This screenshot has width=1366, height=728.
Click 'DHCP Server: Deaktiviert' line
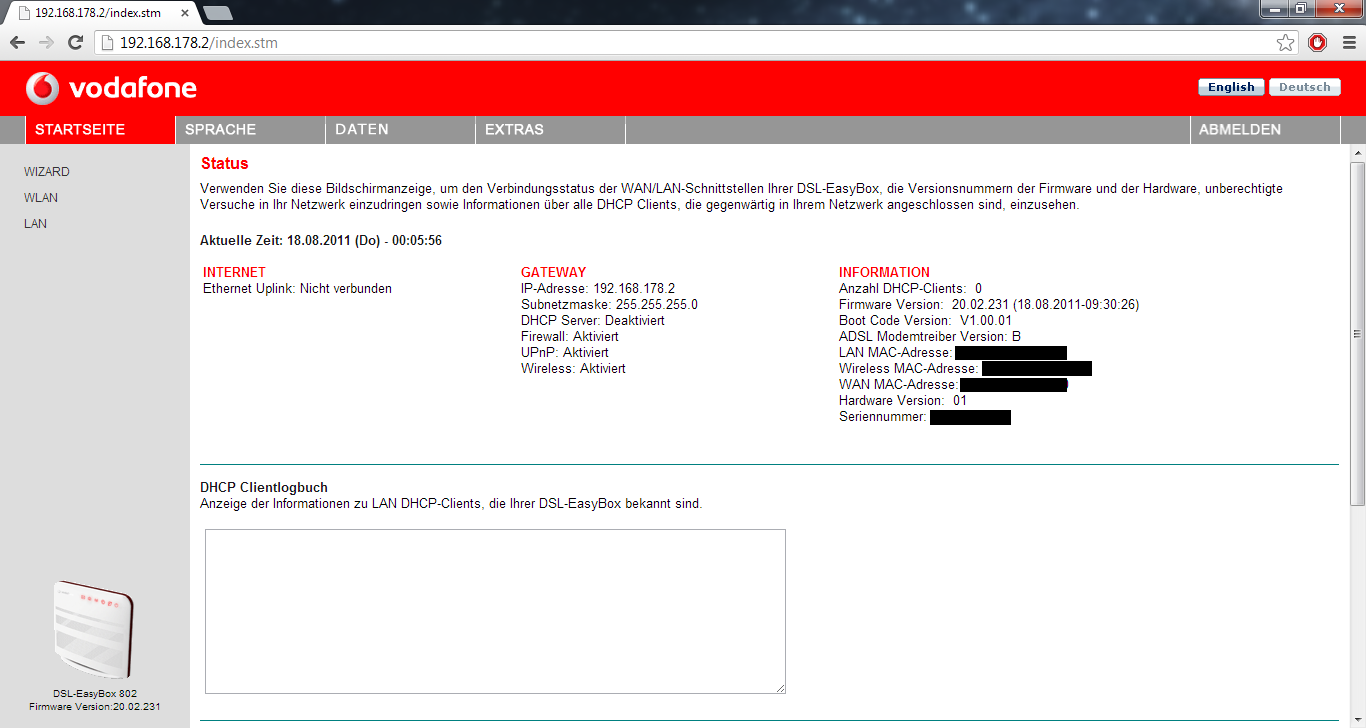pyautogui.click(x=592, y=321)
